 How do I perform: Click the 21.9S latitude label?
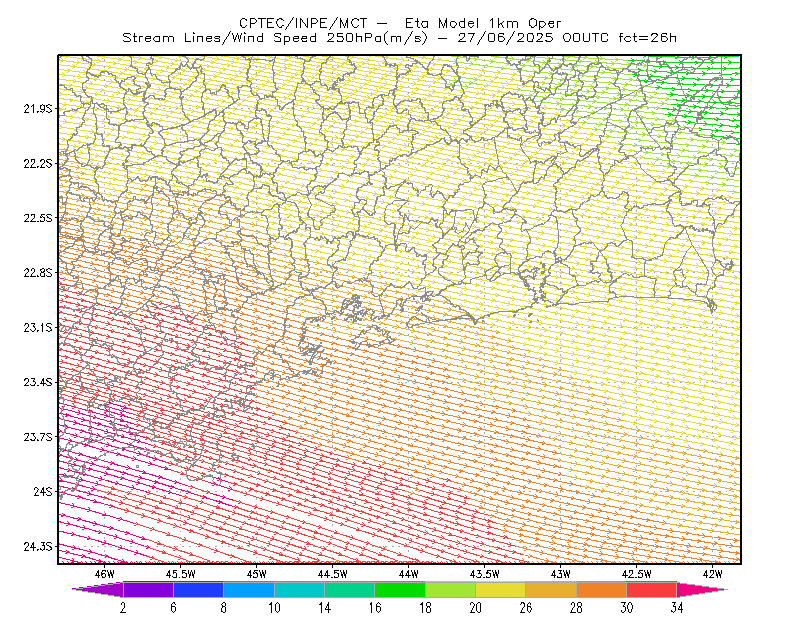point(37,109)
